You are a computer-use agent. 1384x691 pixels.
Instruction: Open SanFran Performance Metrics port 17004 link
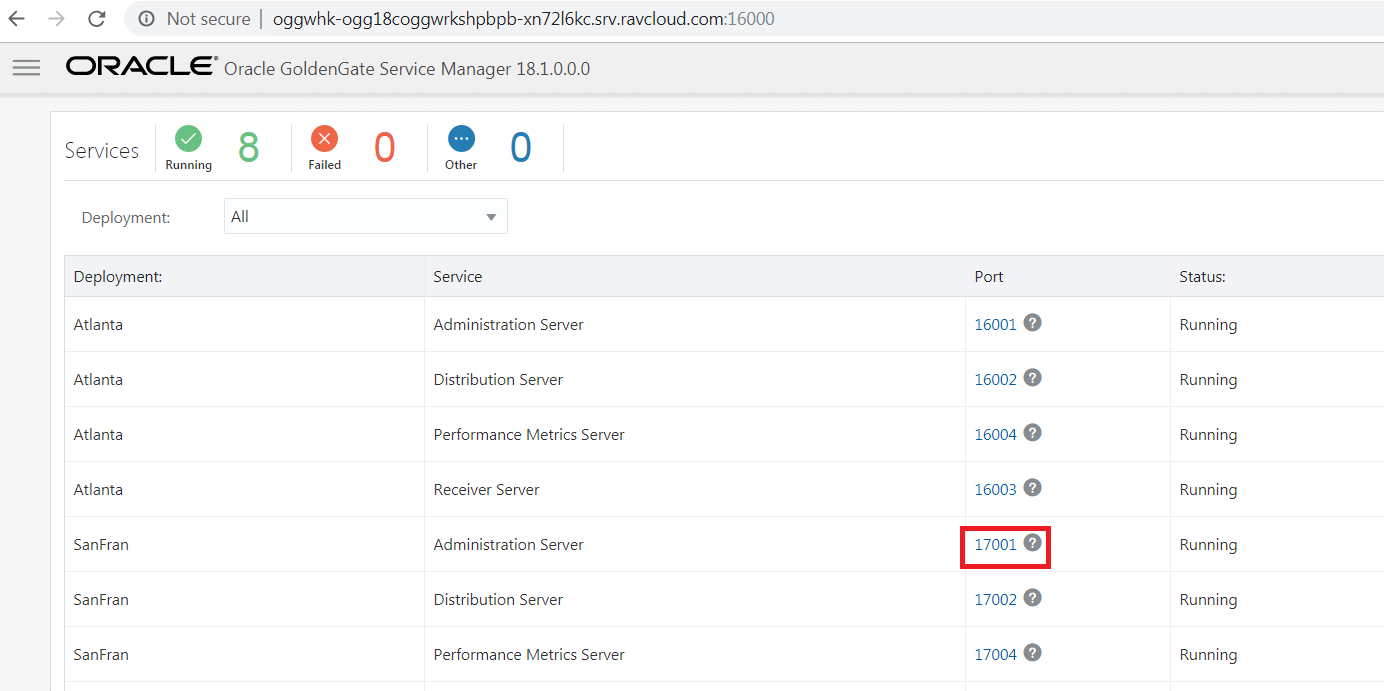(995, 655)
